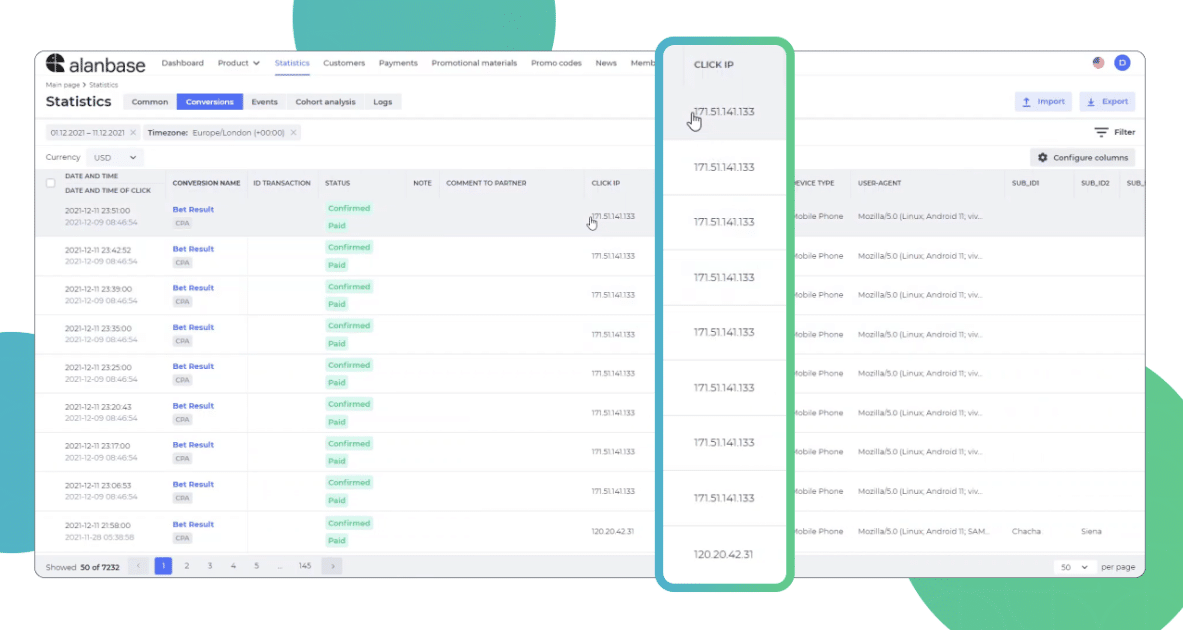This screenshot has height=630, width=1183.
Task: Remove the Europe/London timezone filter
Action: click(292, 131)
